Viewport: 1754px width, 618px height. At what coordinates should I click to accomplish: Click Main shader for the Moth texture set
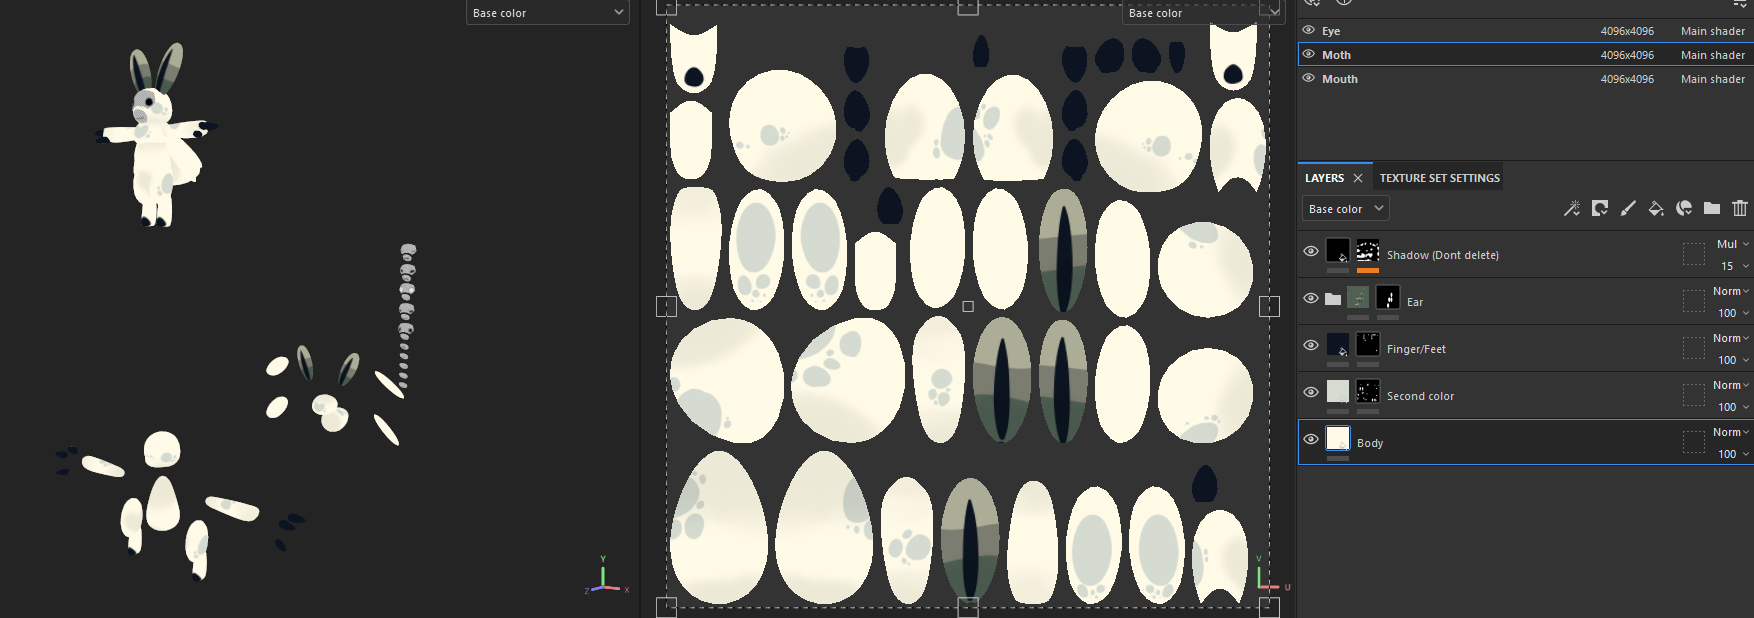[x=1712, y=55]
